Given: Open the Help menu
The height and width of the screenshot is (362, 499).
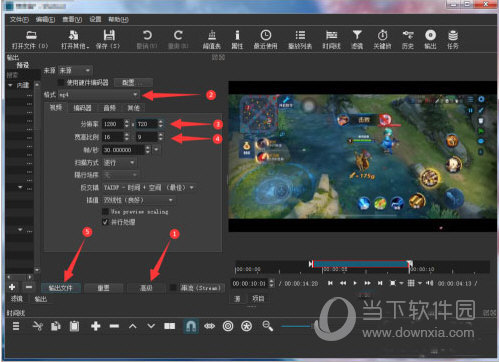Looking at the screenshot, I should click(118, 20).
